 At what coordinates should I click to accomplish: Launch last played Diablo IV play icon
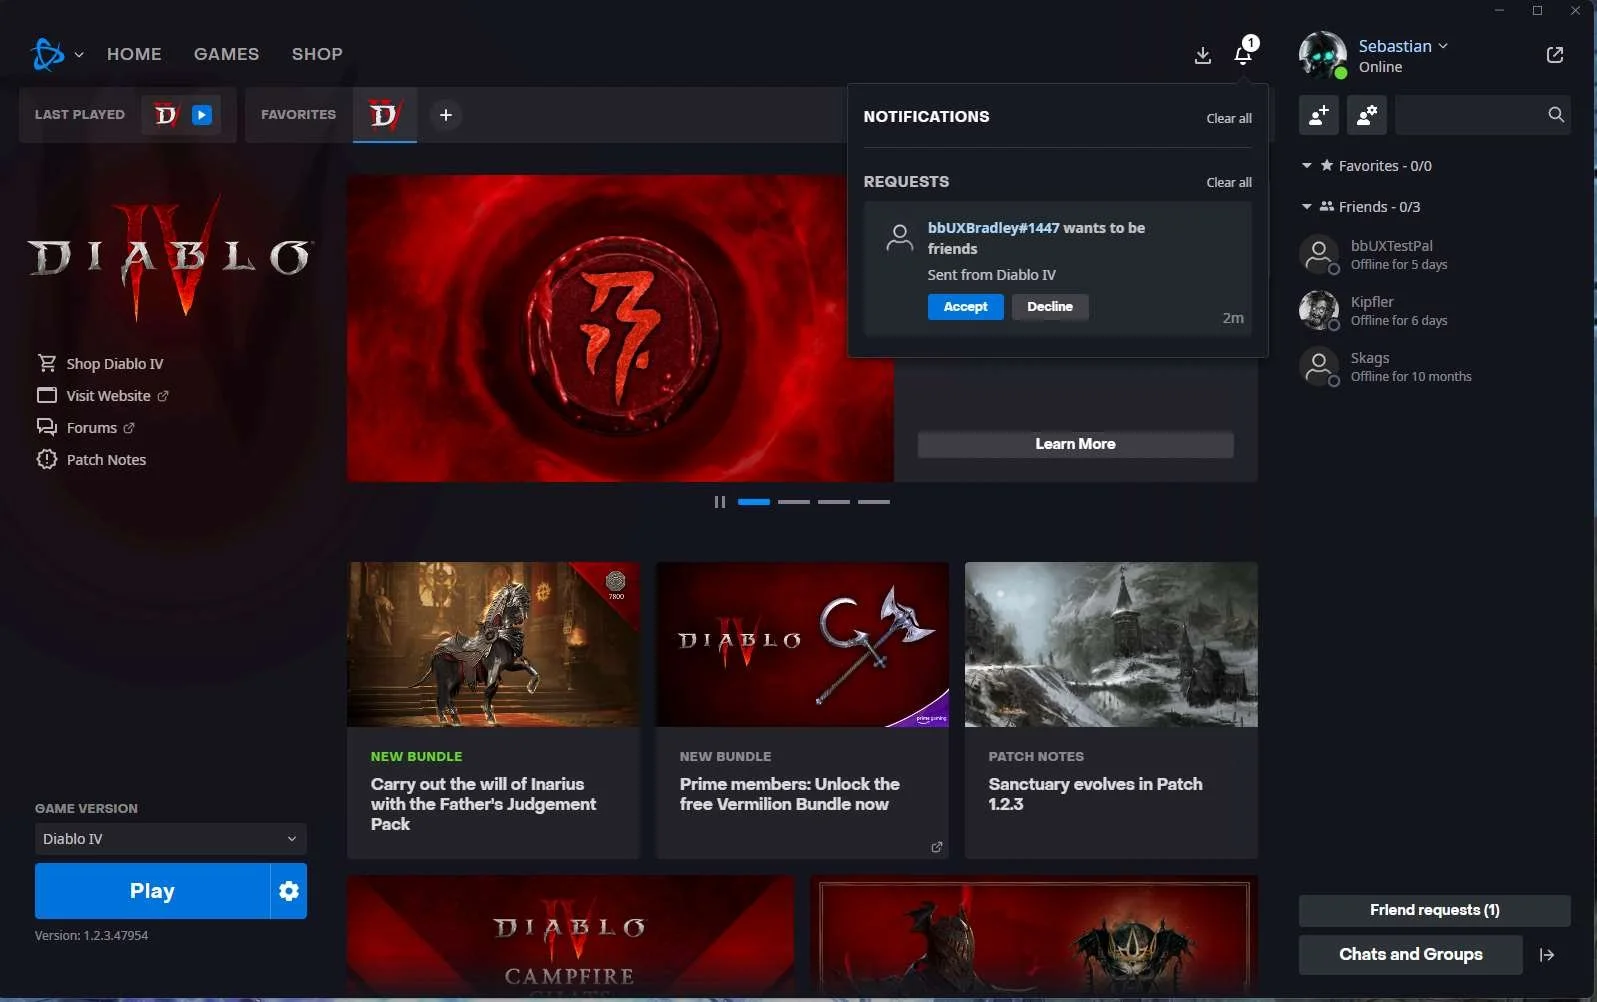pyautogui.click(x=202, y=115)
